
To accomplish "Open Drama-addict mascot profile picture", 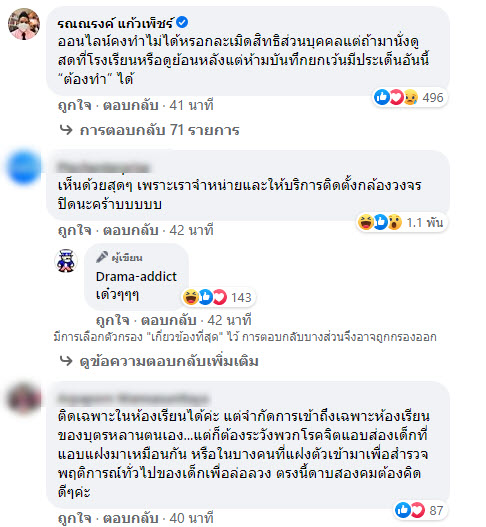I will pos(66,261).
